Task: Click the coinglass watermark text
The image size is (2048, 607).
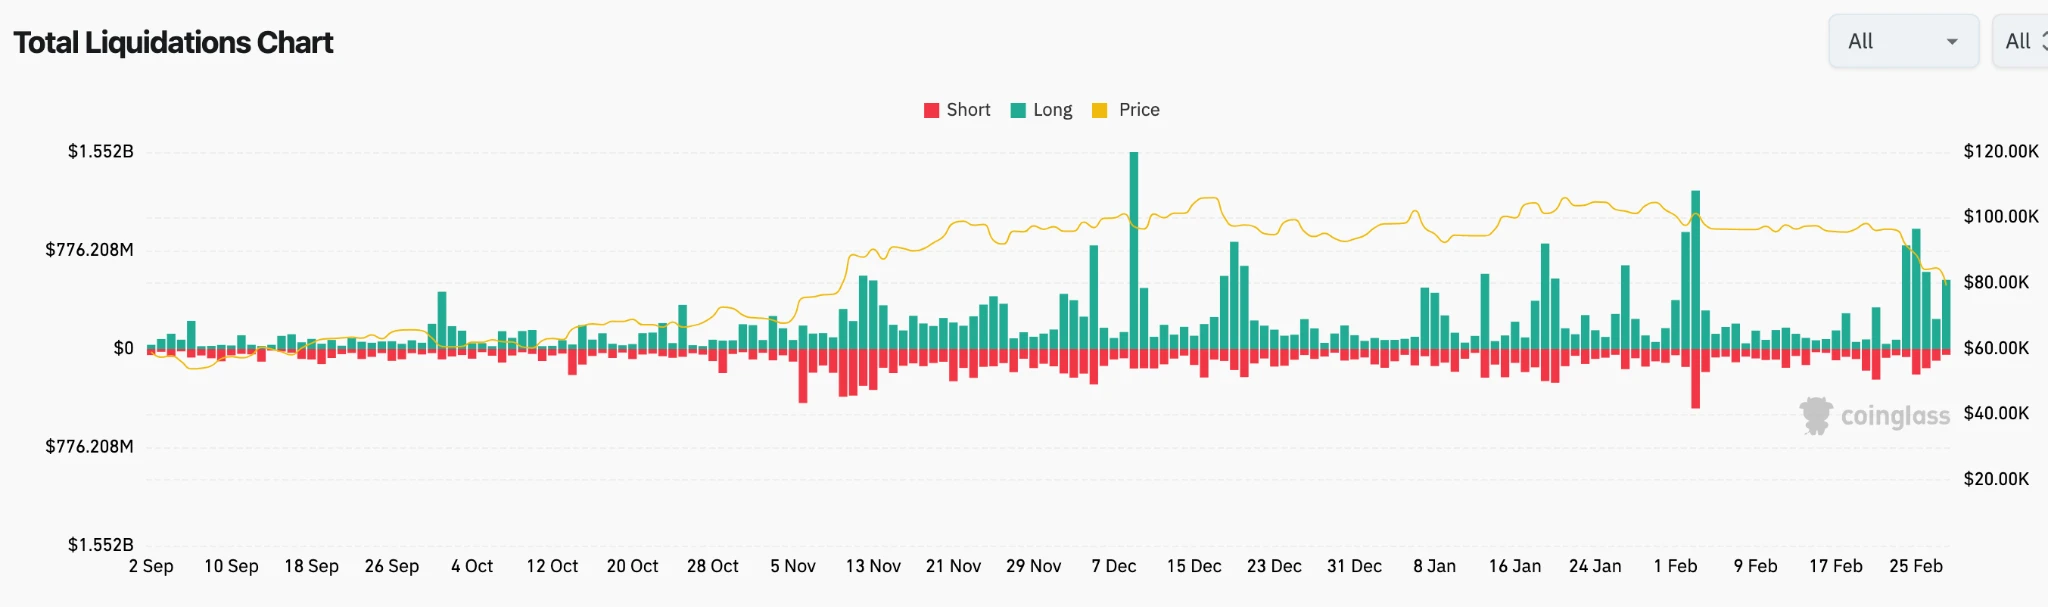Action: coord(1895,416)
